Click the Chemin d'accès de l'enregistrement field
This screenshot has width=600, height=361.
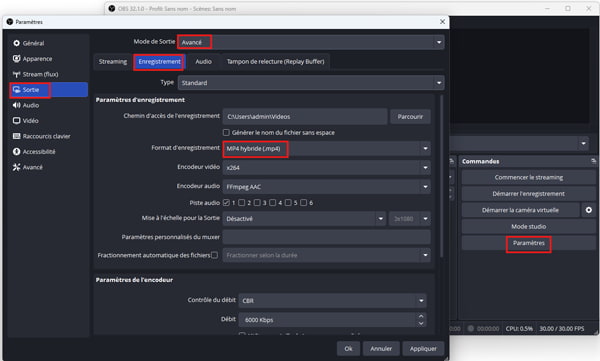pyautogui.click(x=305, y=117)
